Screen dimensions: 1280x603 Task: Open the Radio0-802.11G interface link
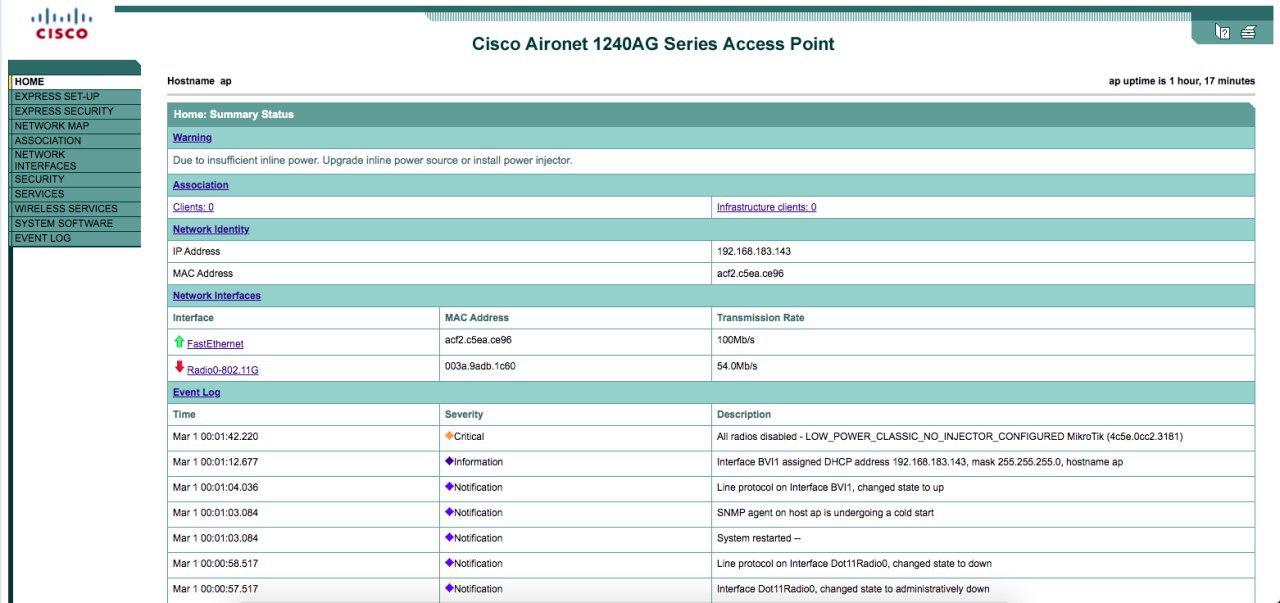point(222,370)
